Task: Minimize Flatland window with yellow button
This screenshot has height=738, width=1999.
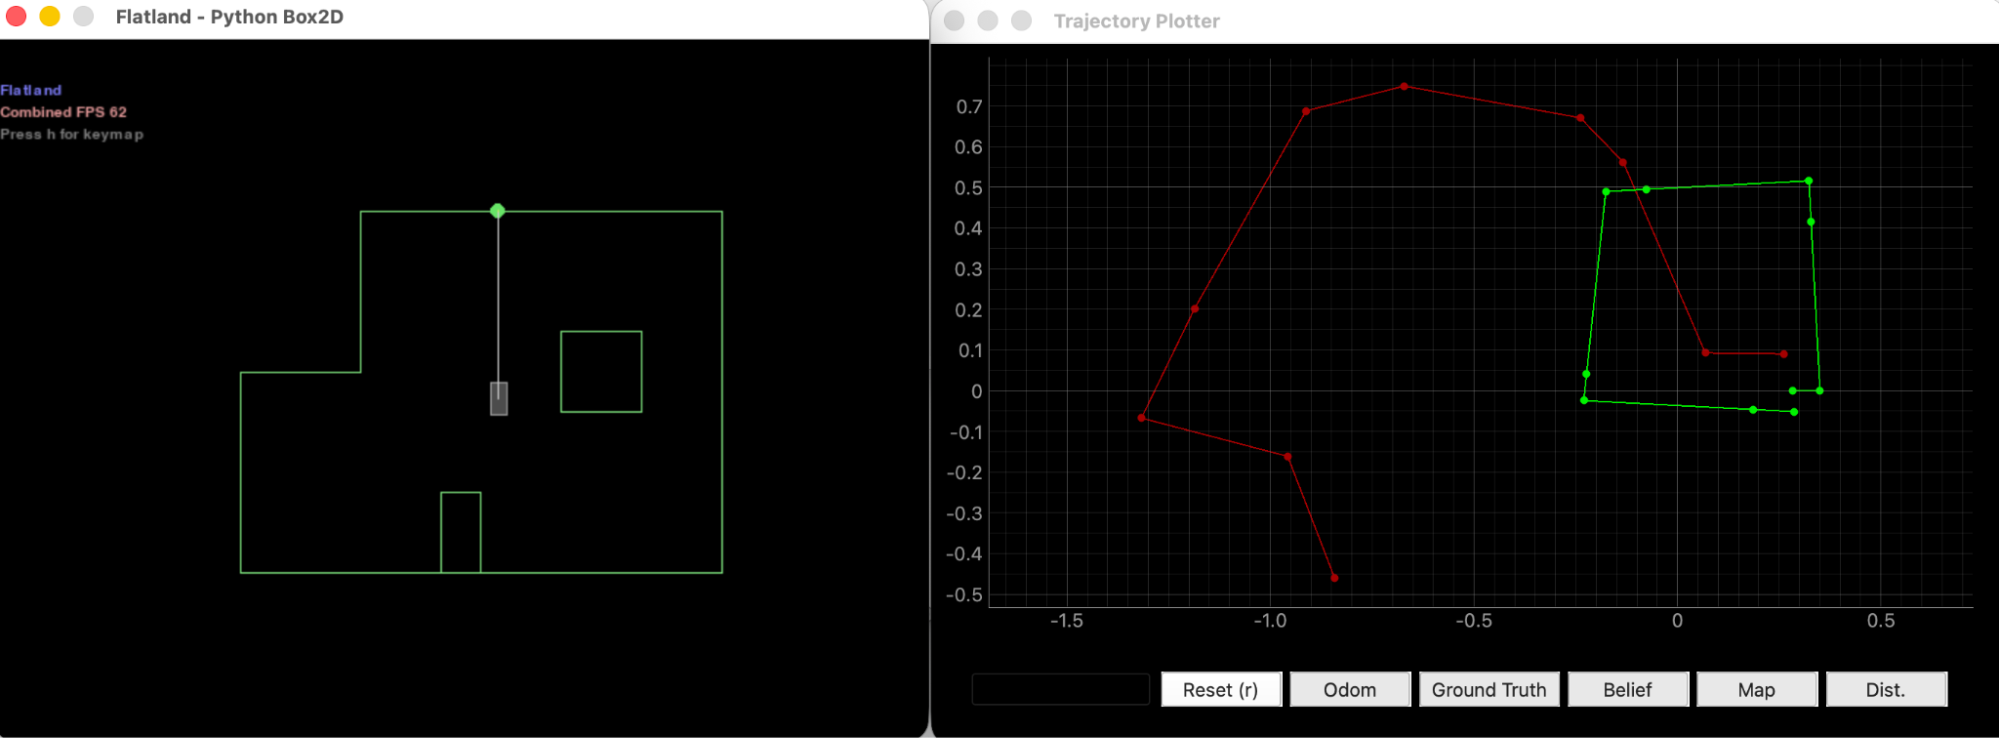Action: (50, 16)
